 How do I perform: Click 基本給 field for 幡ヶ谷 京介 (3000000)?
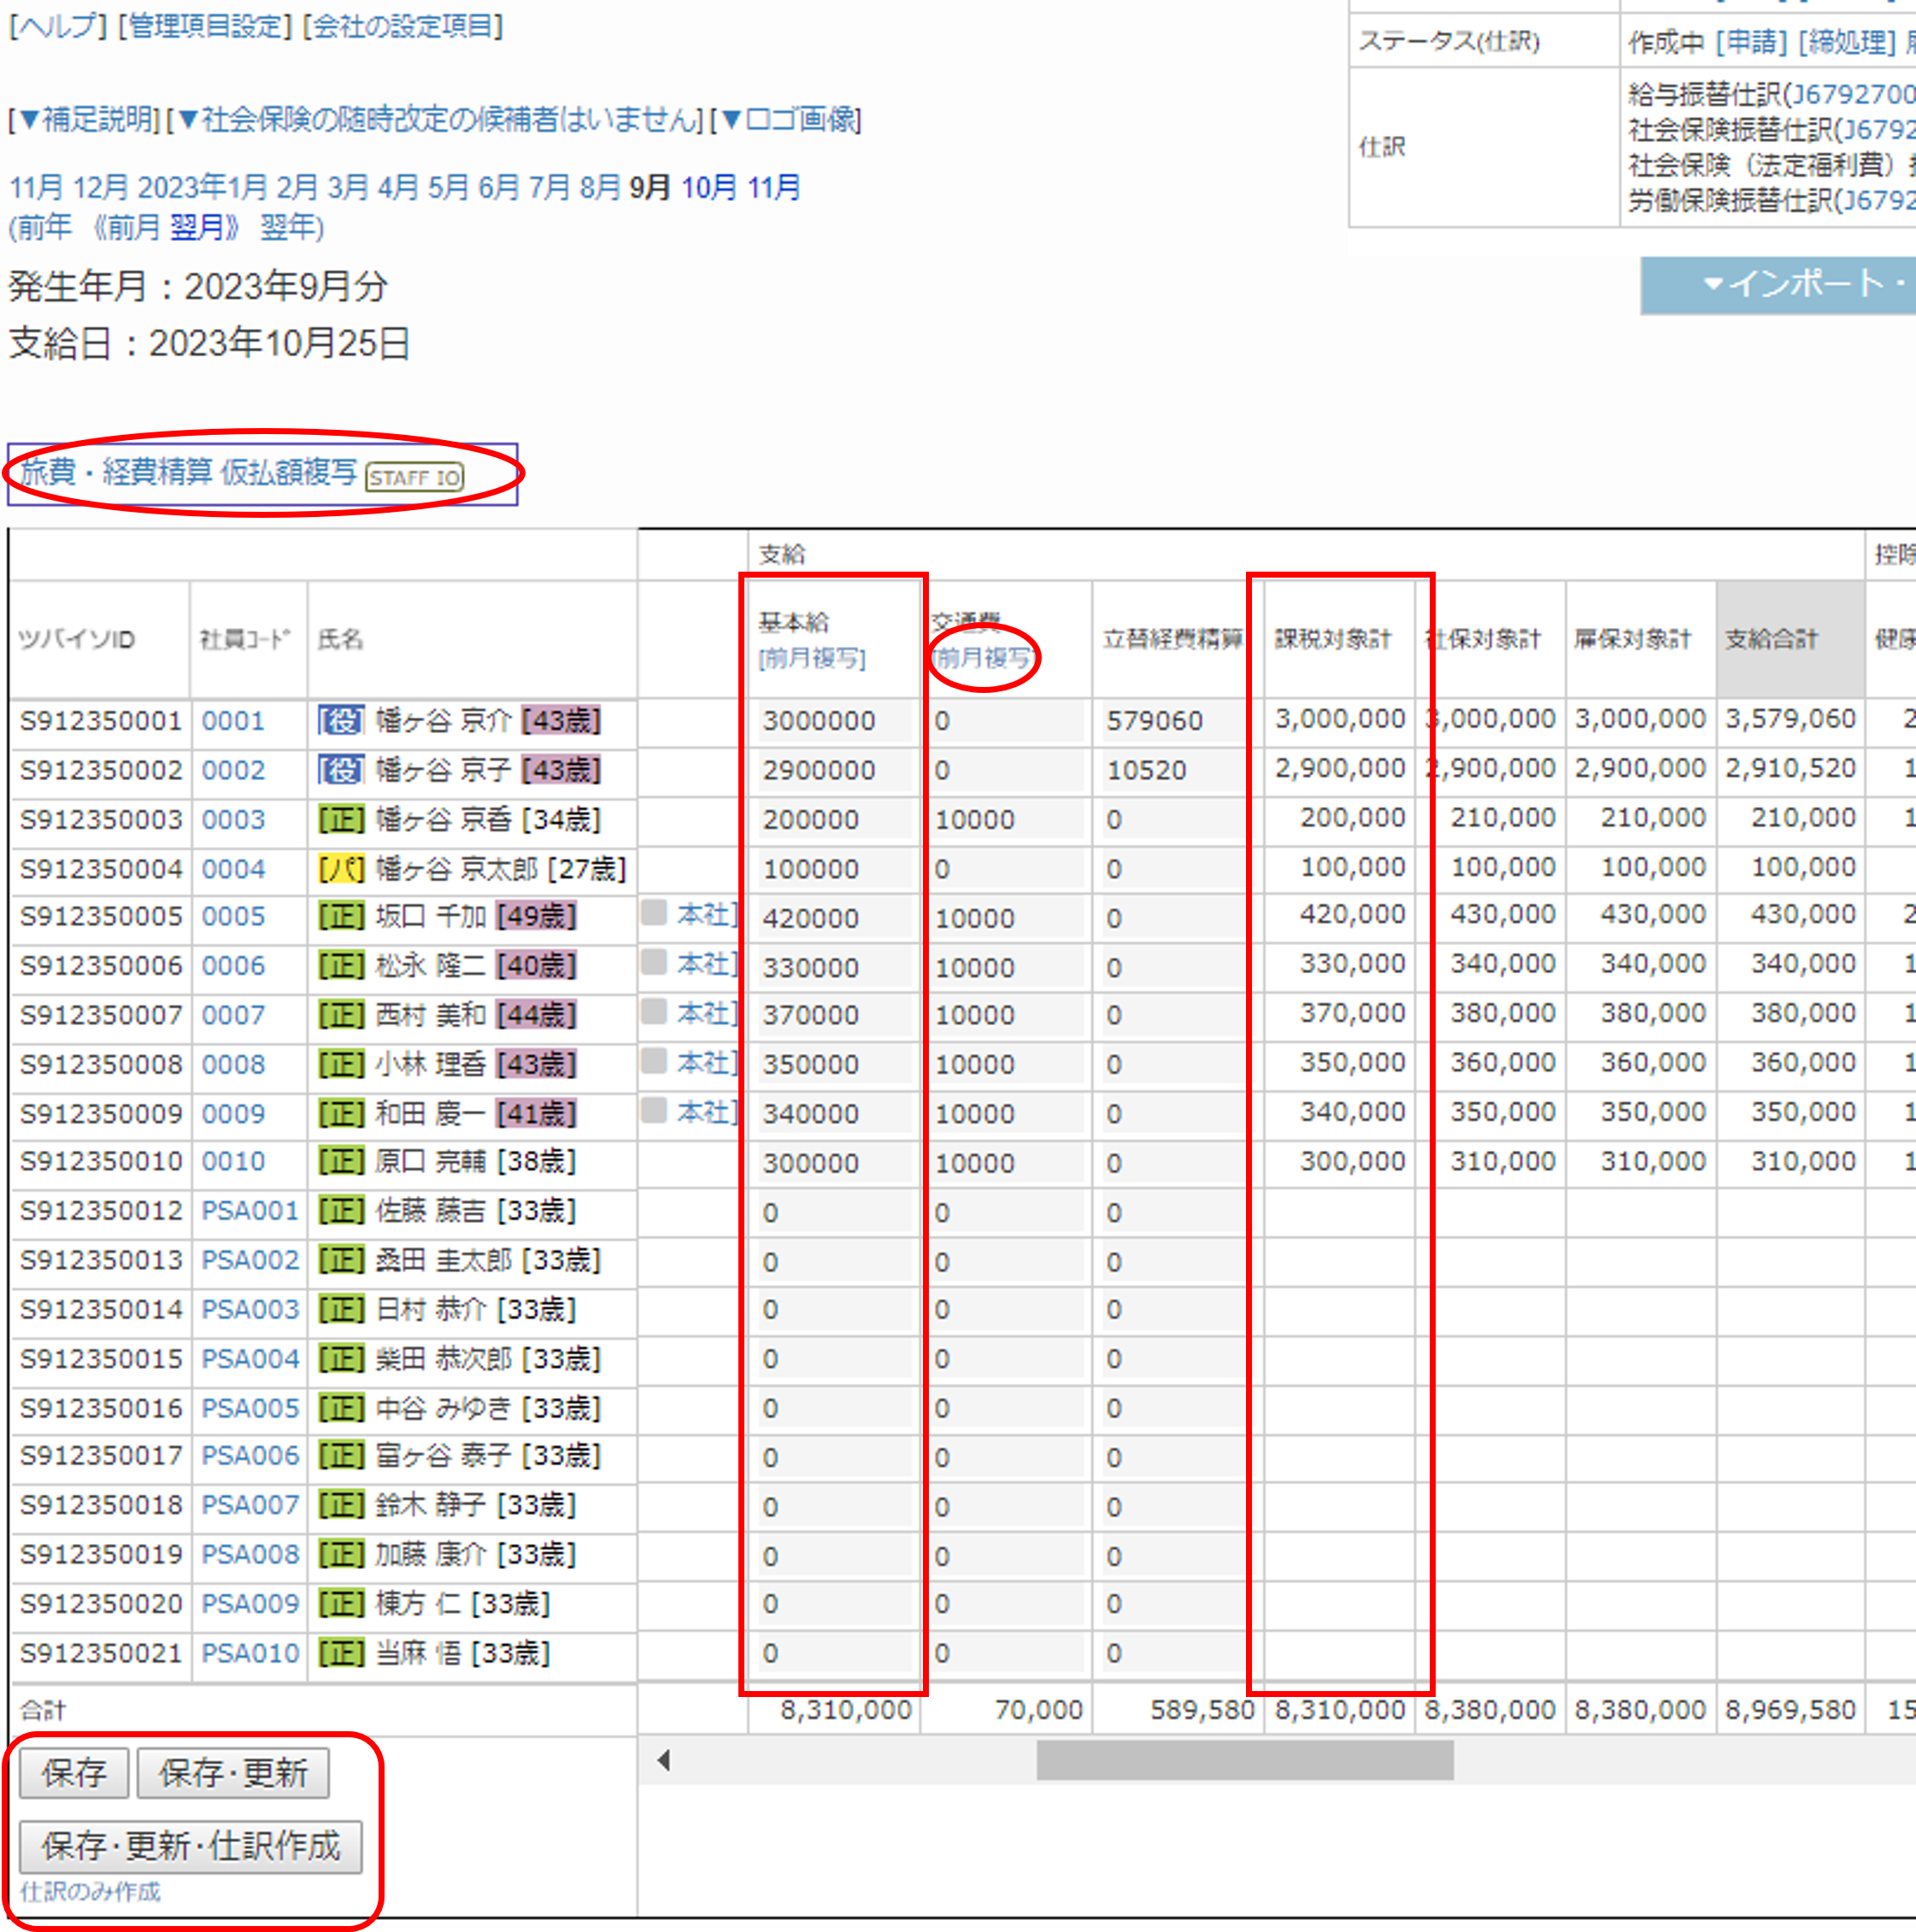pos(835,721)
